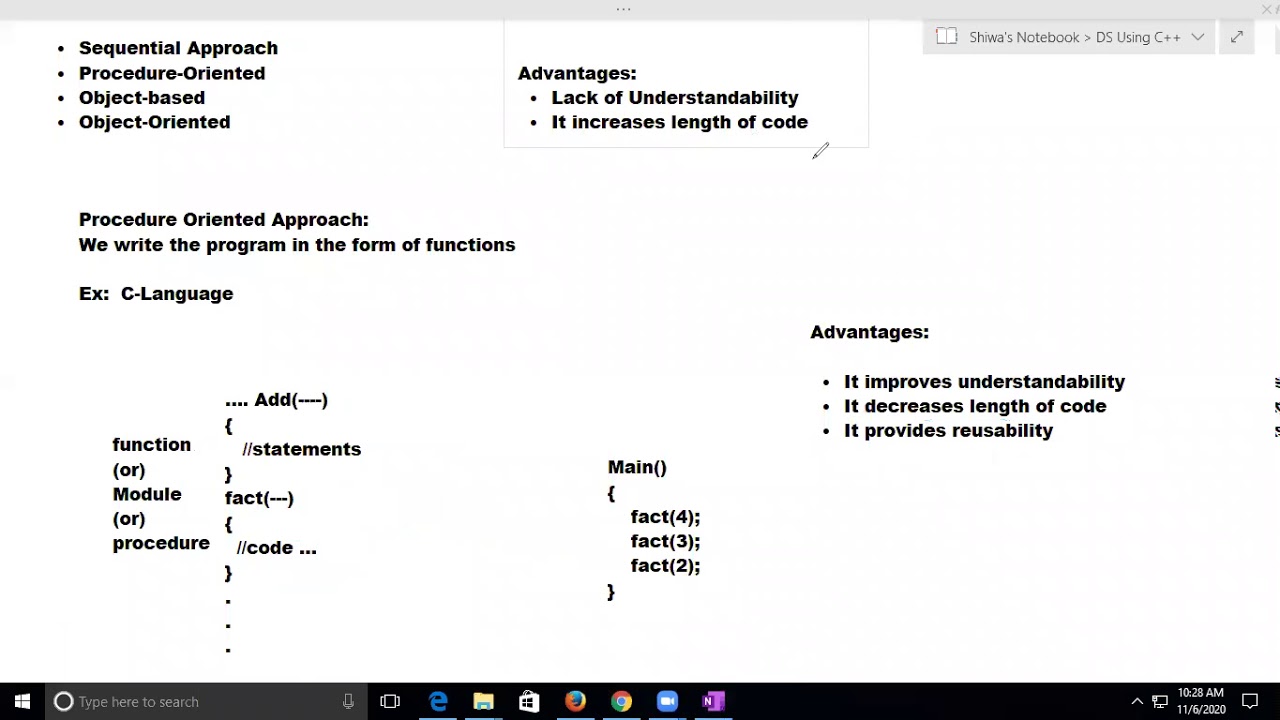The width and height of the screenshot is (1280, 720).
Task: Click the 'Object-Oriented' bullet text
Action: [154, 122]
